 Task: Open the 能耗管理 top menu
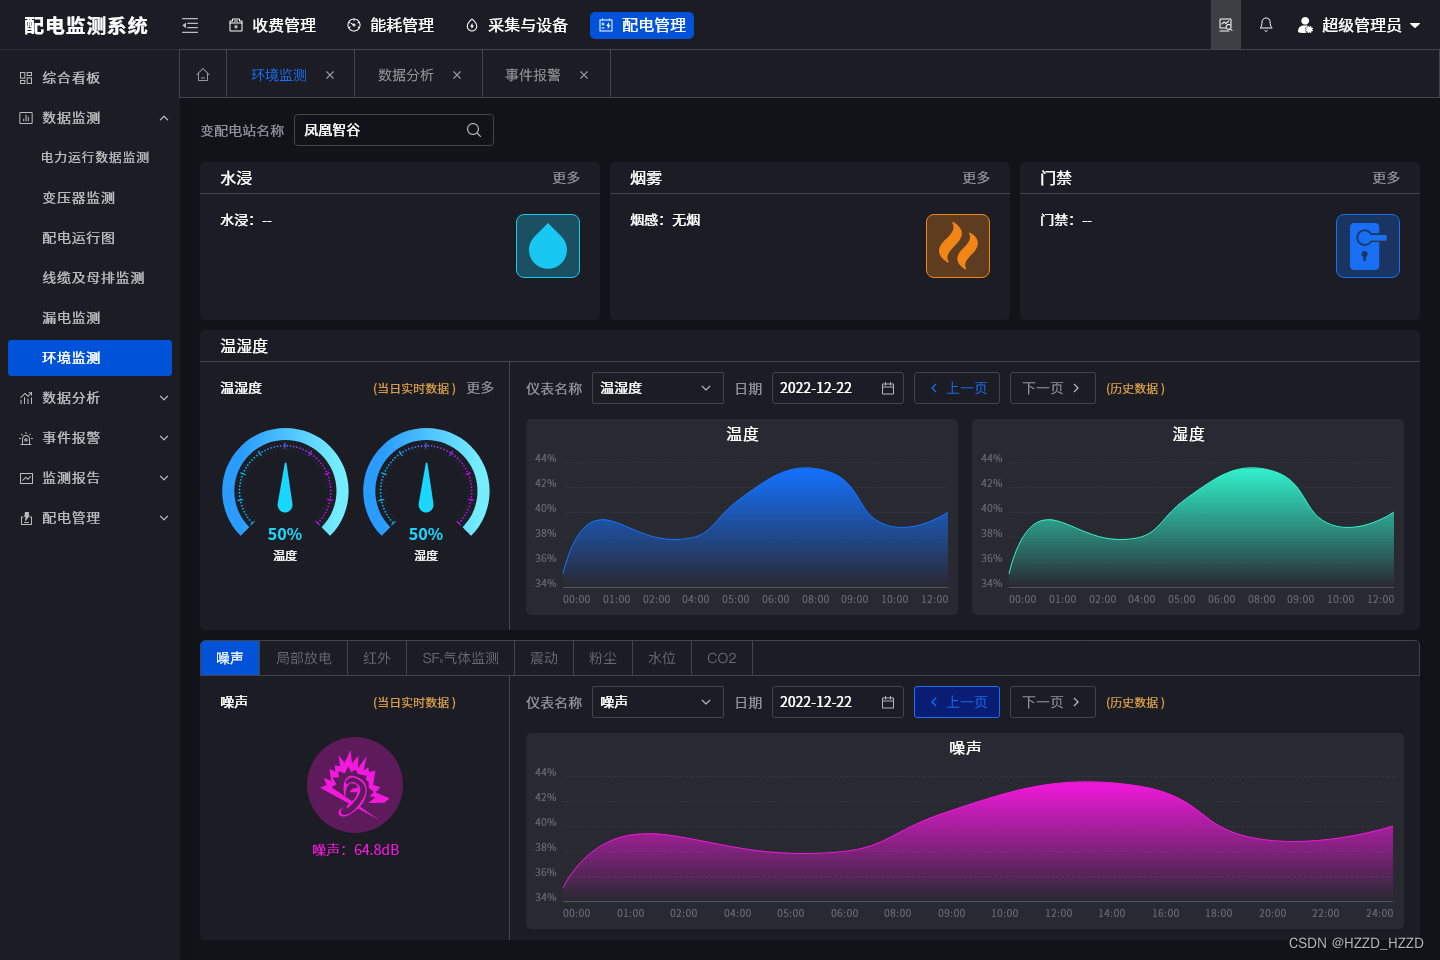390,26
